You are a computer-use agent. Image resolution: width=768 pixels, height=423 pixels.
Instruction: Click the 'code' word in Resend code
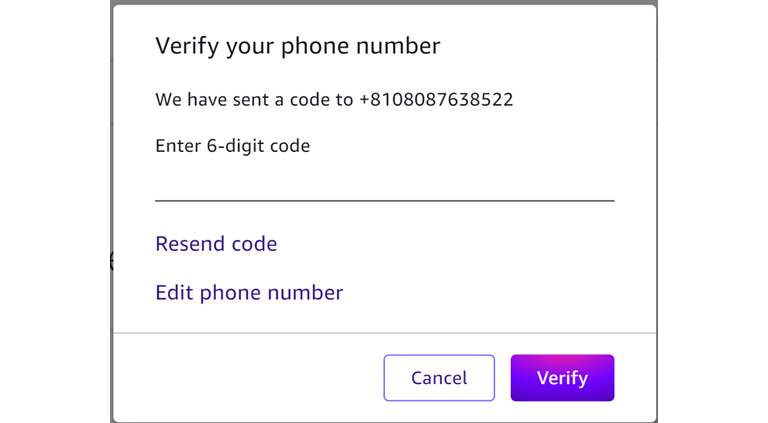click(x=254, y=244)
